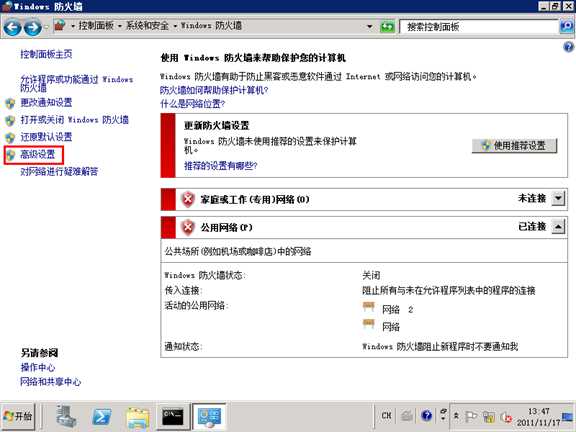Screen dimensions: 576x432
Task: Go forward with the Forward arrow button
Action: tap(32, 27)
